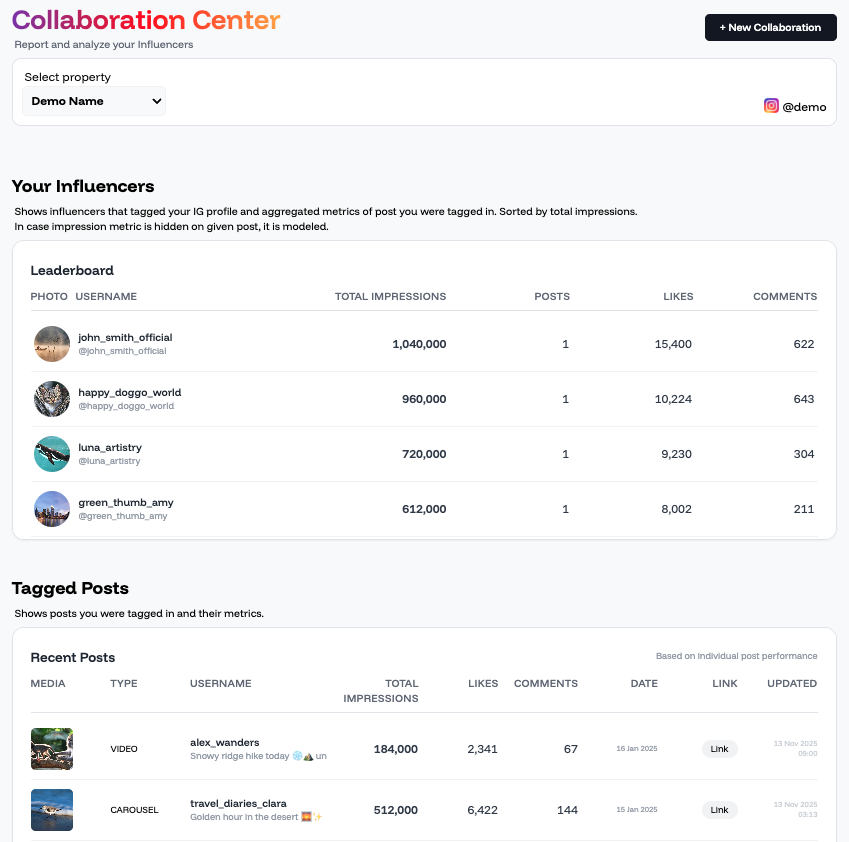Click green_thumb_amy avatar photo
The image size is (849, 842).
52,509
